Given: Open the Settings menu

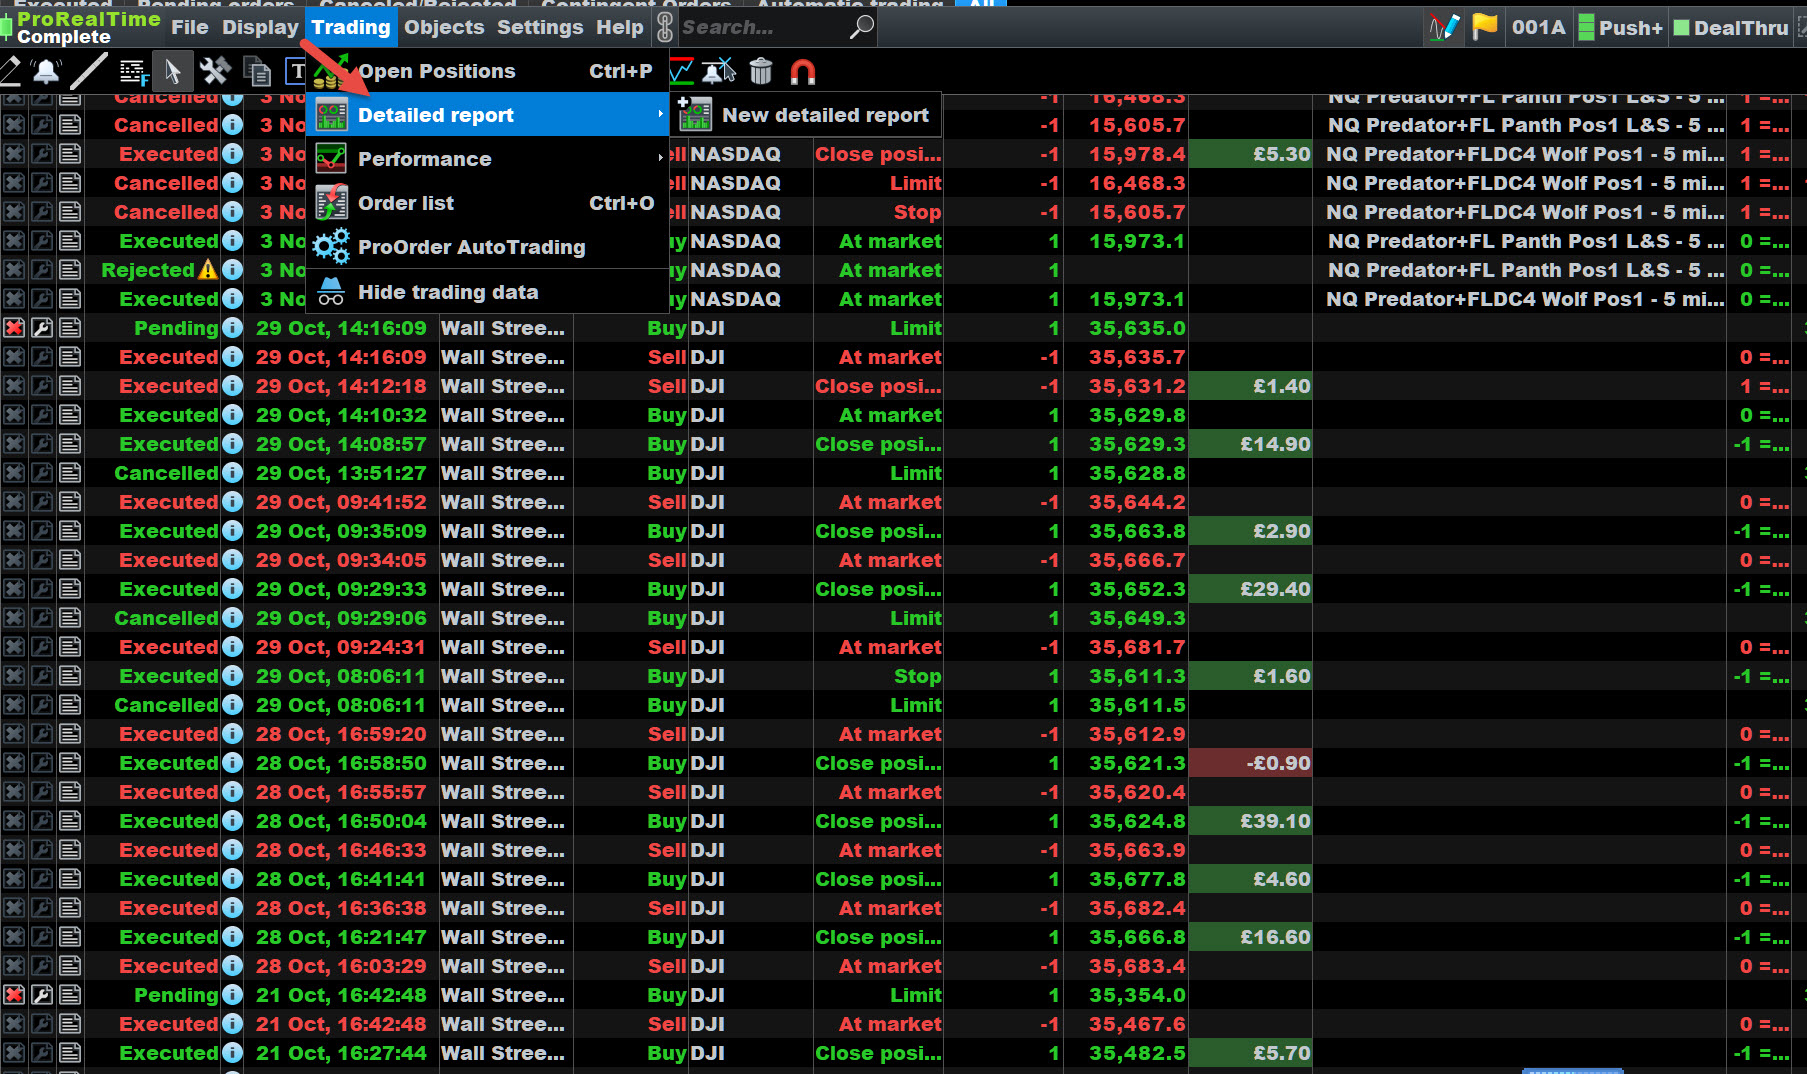Looking at the screenshot, I should coord(540,27).
